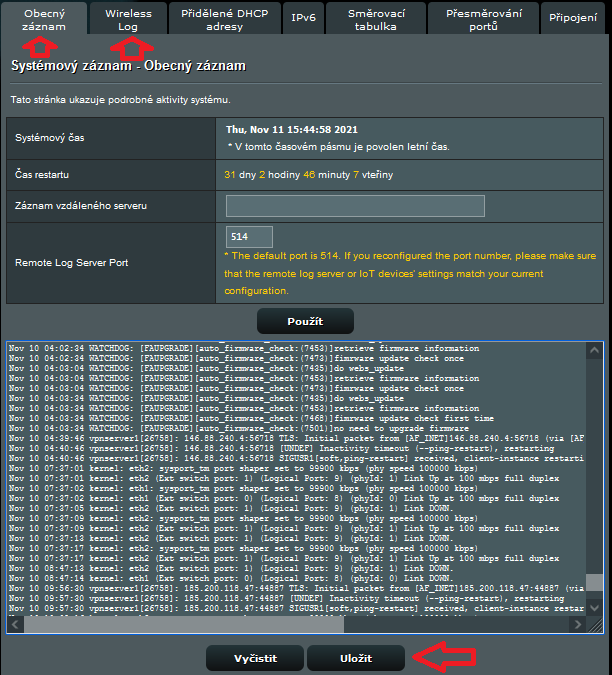Save the log with the Uložit button
Image resolution: width=612 pixels, height=675 pixels.
click(x=356, y=658)
